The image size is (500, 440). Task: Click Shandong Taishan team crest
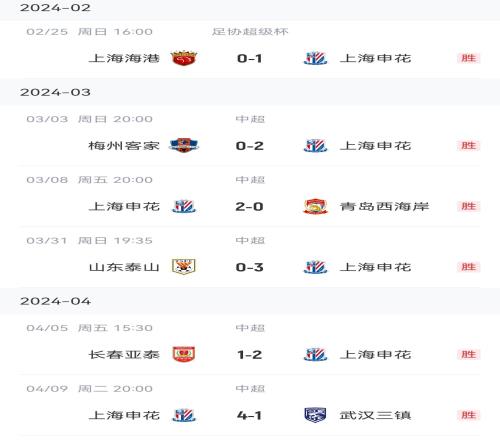pos(184,267)
